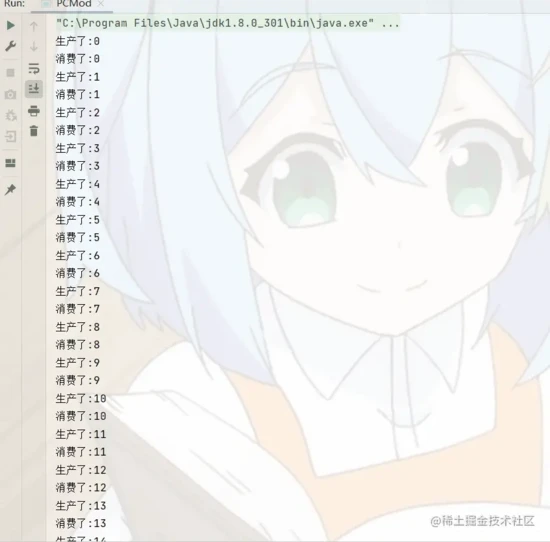This screenshot has height=542, width=550.
Task: Click output line 消费了:3
Action: (78, 166)
